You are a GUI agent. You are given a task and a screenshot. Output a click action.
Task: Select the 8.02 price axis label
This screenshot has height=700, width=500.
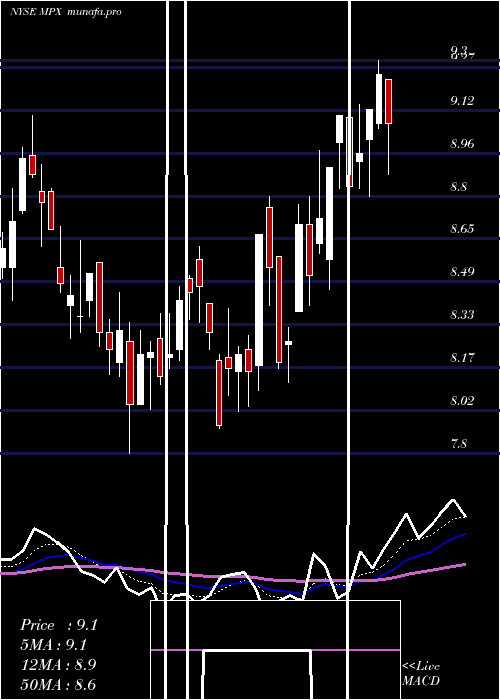[462, 400]
